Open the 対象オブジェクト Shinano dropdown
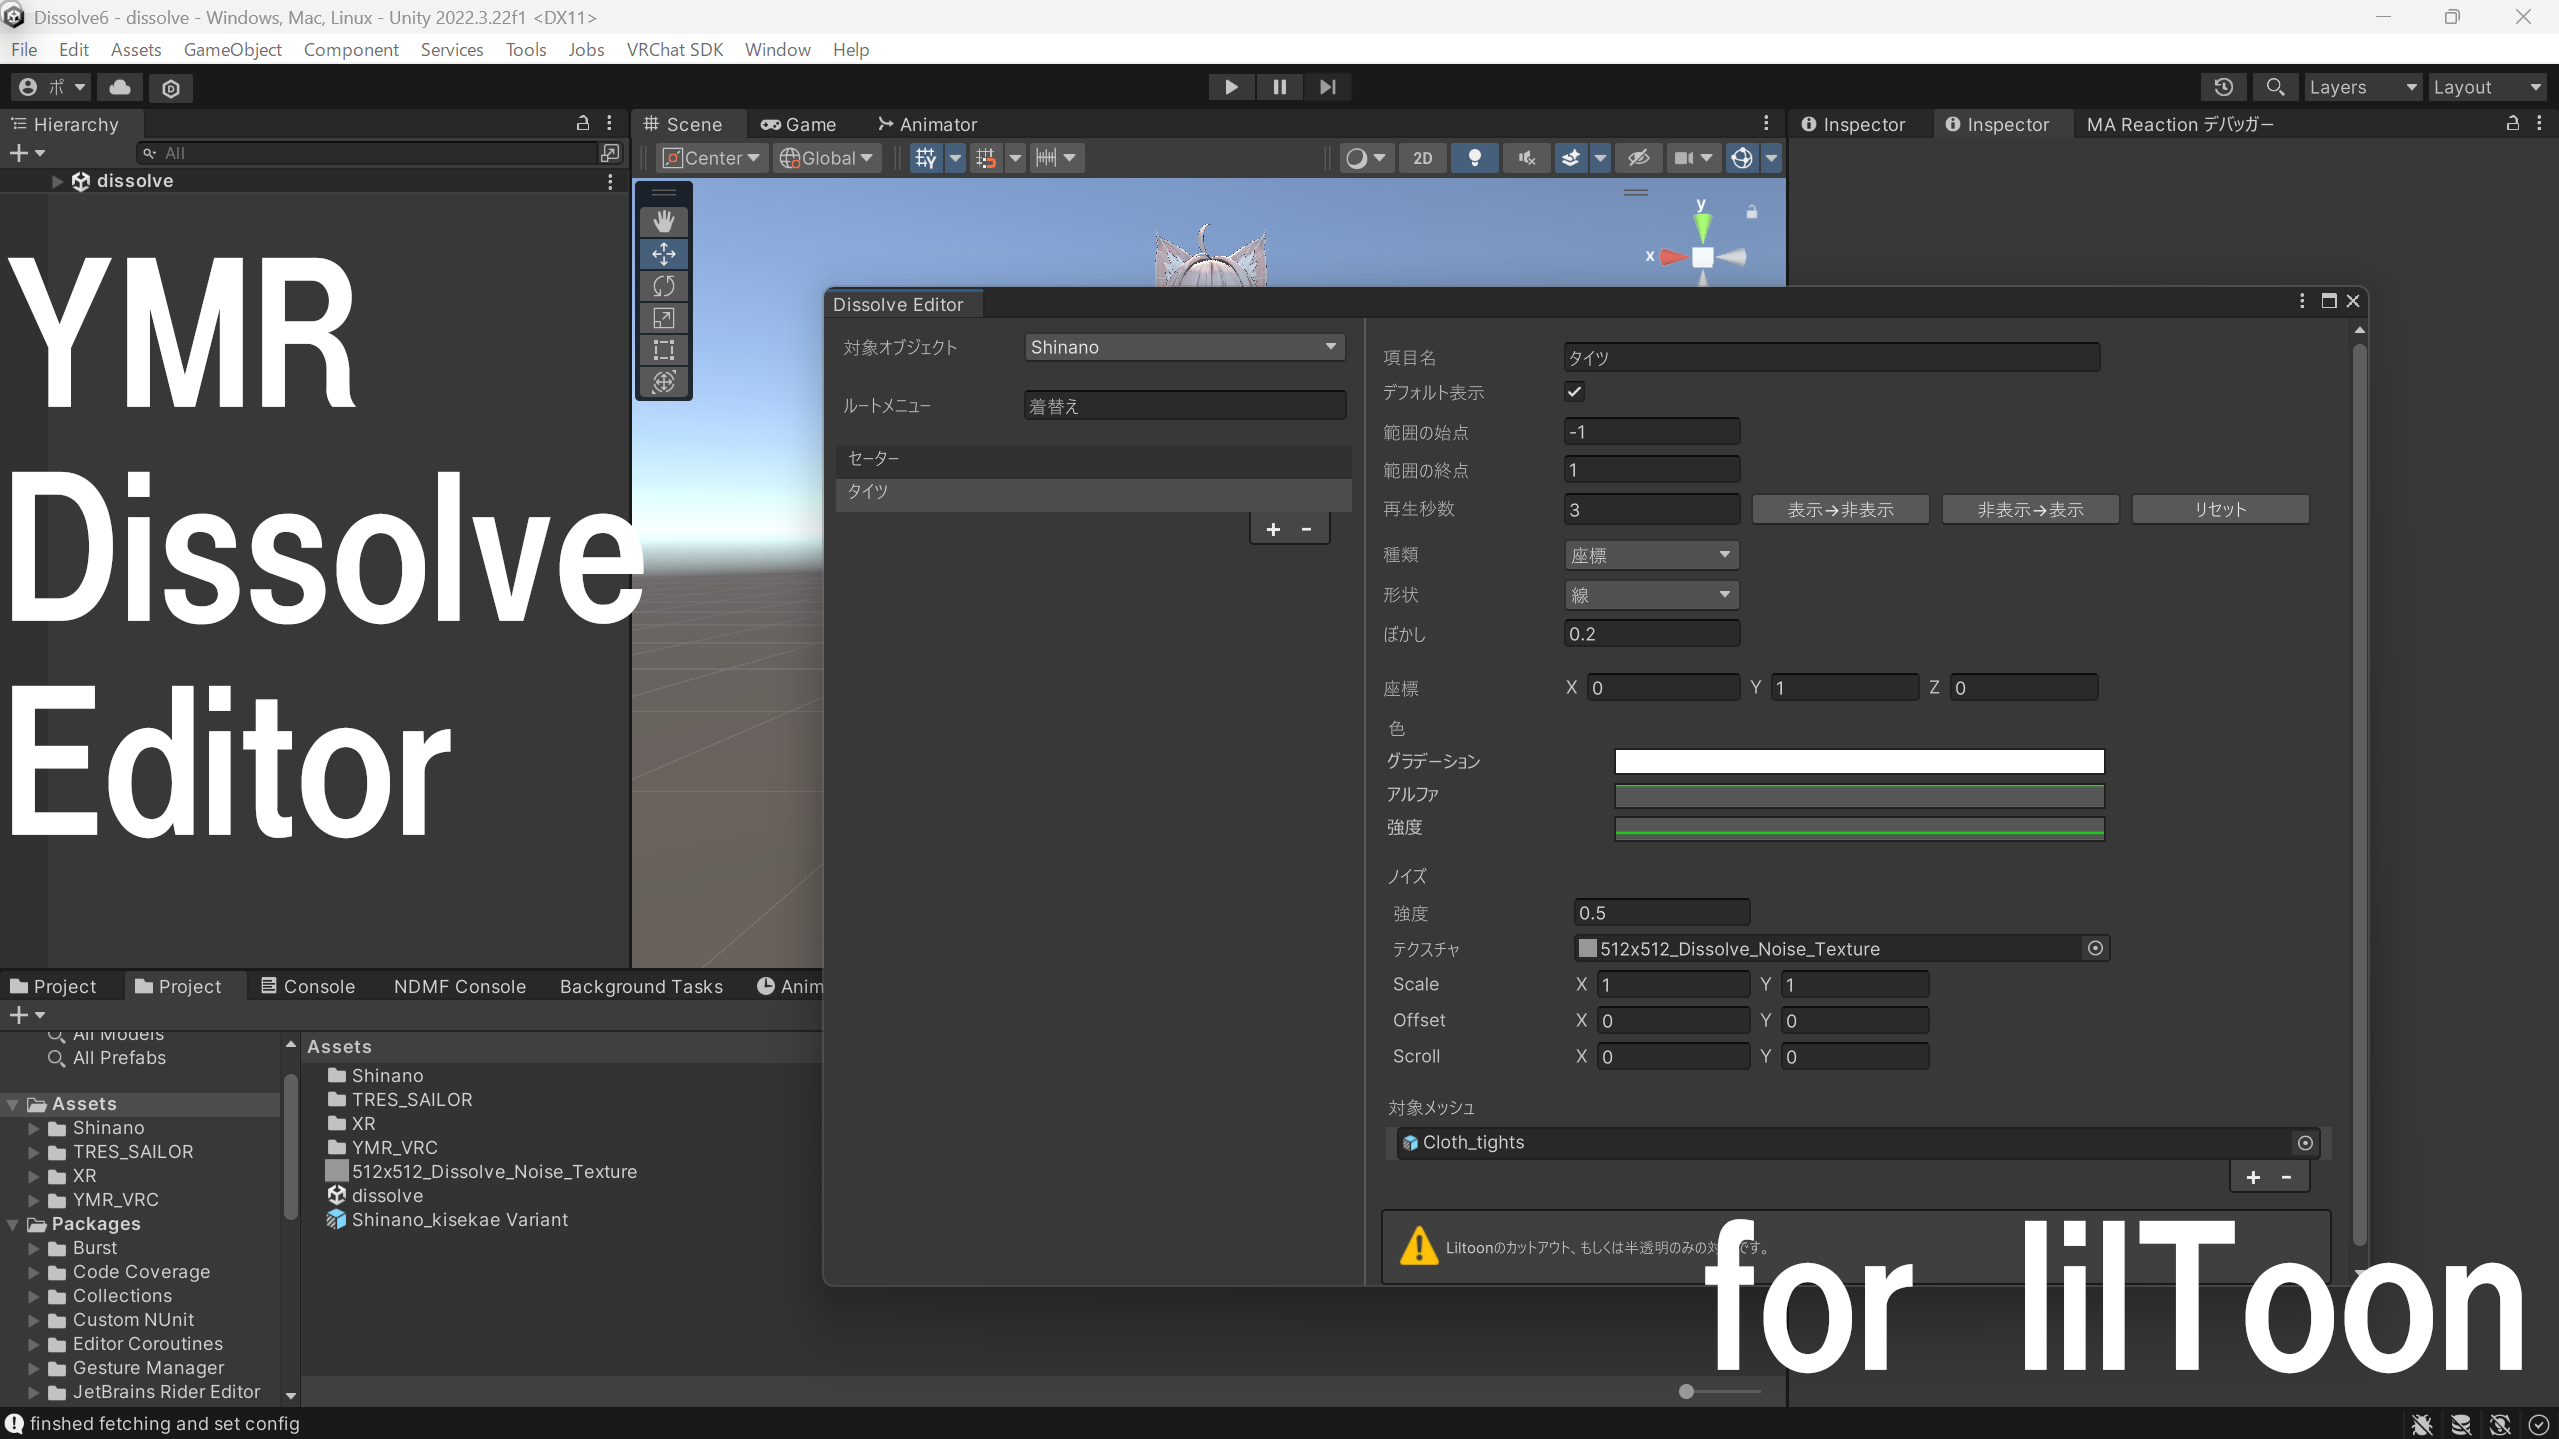Viewport: 2559px width, 1439px height. (1184, 347)
